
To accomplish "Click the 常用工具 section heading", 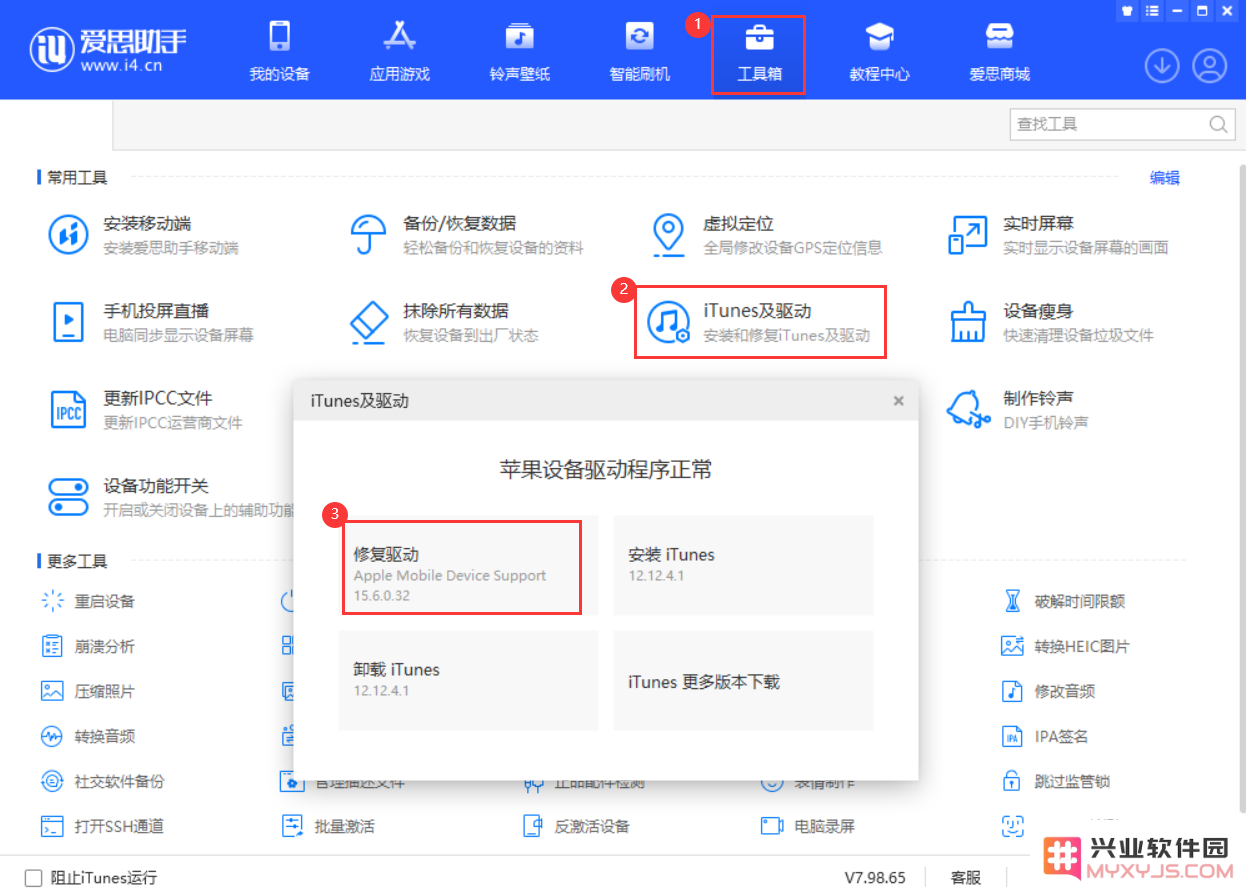I will pyautogui.click(x=77, y=178).
